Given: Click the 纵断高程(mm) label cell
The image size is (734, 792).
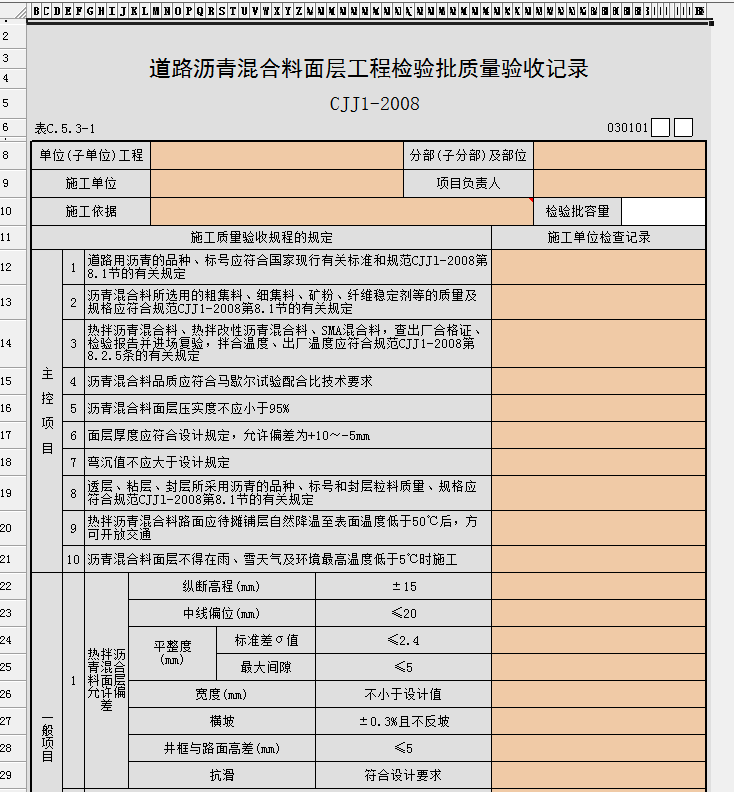Looking at the screenshot, I should [222, 586].
